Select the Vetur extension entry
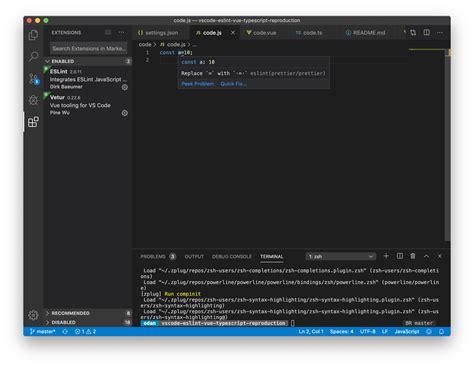This screenshot has width=474, height=367. point(88,105)
